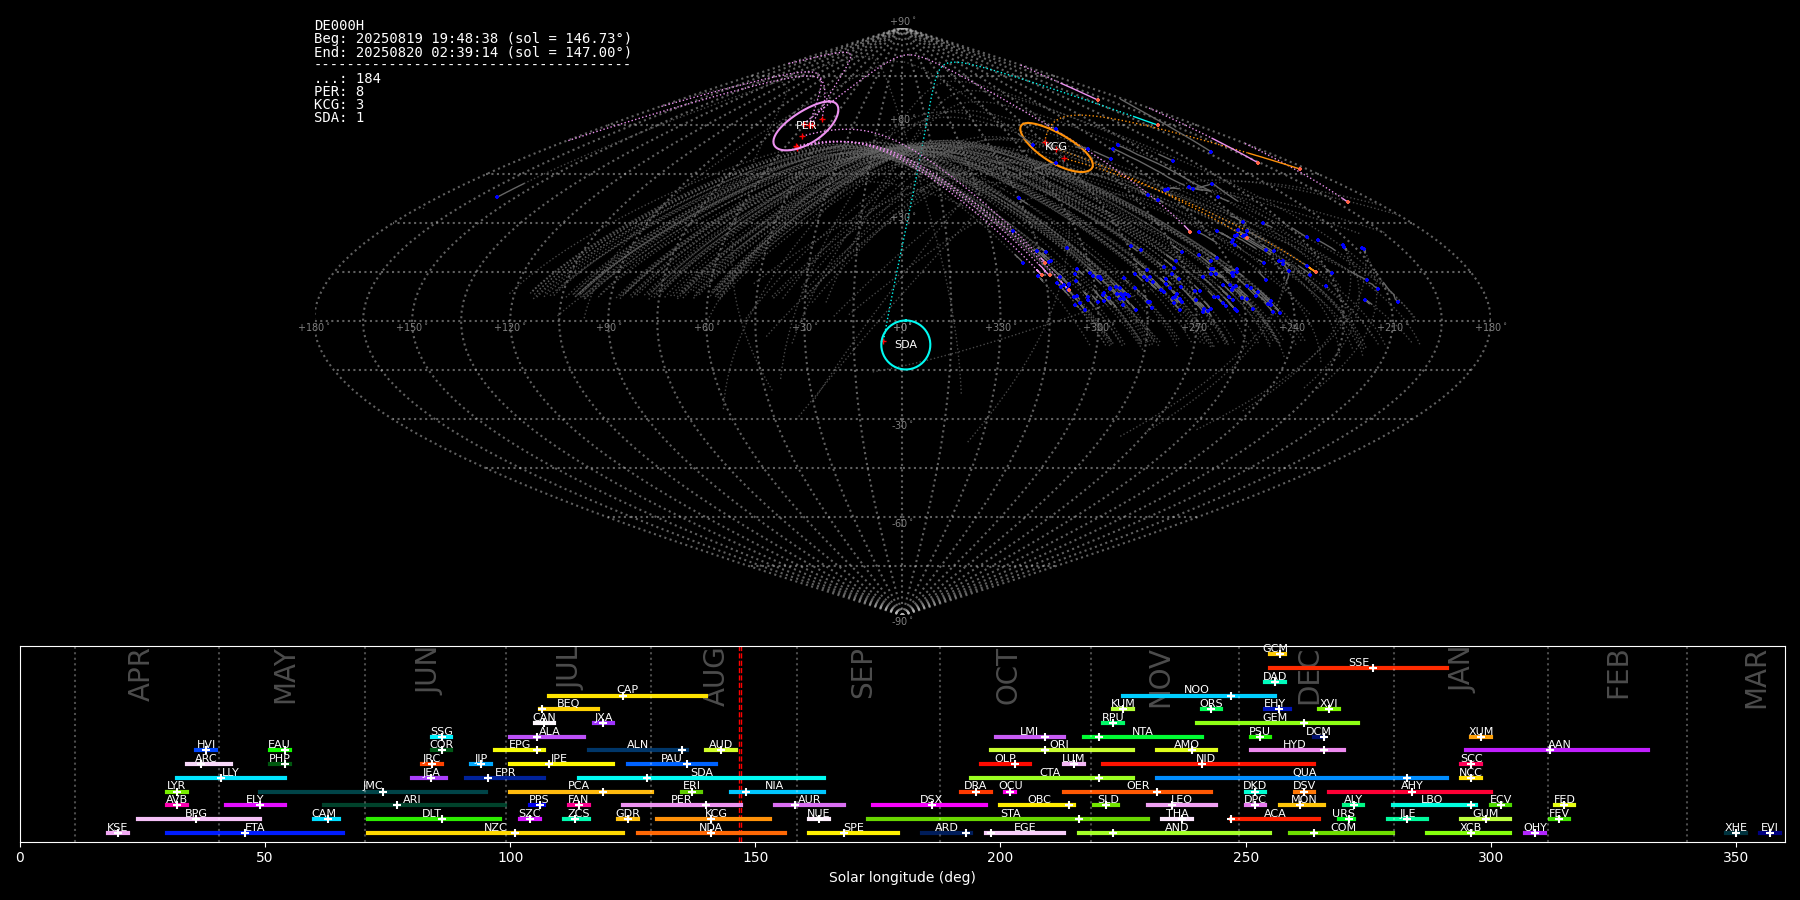
Task: Click the ETA shower bar in timeline
Action: click(255, 833)
